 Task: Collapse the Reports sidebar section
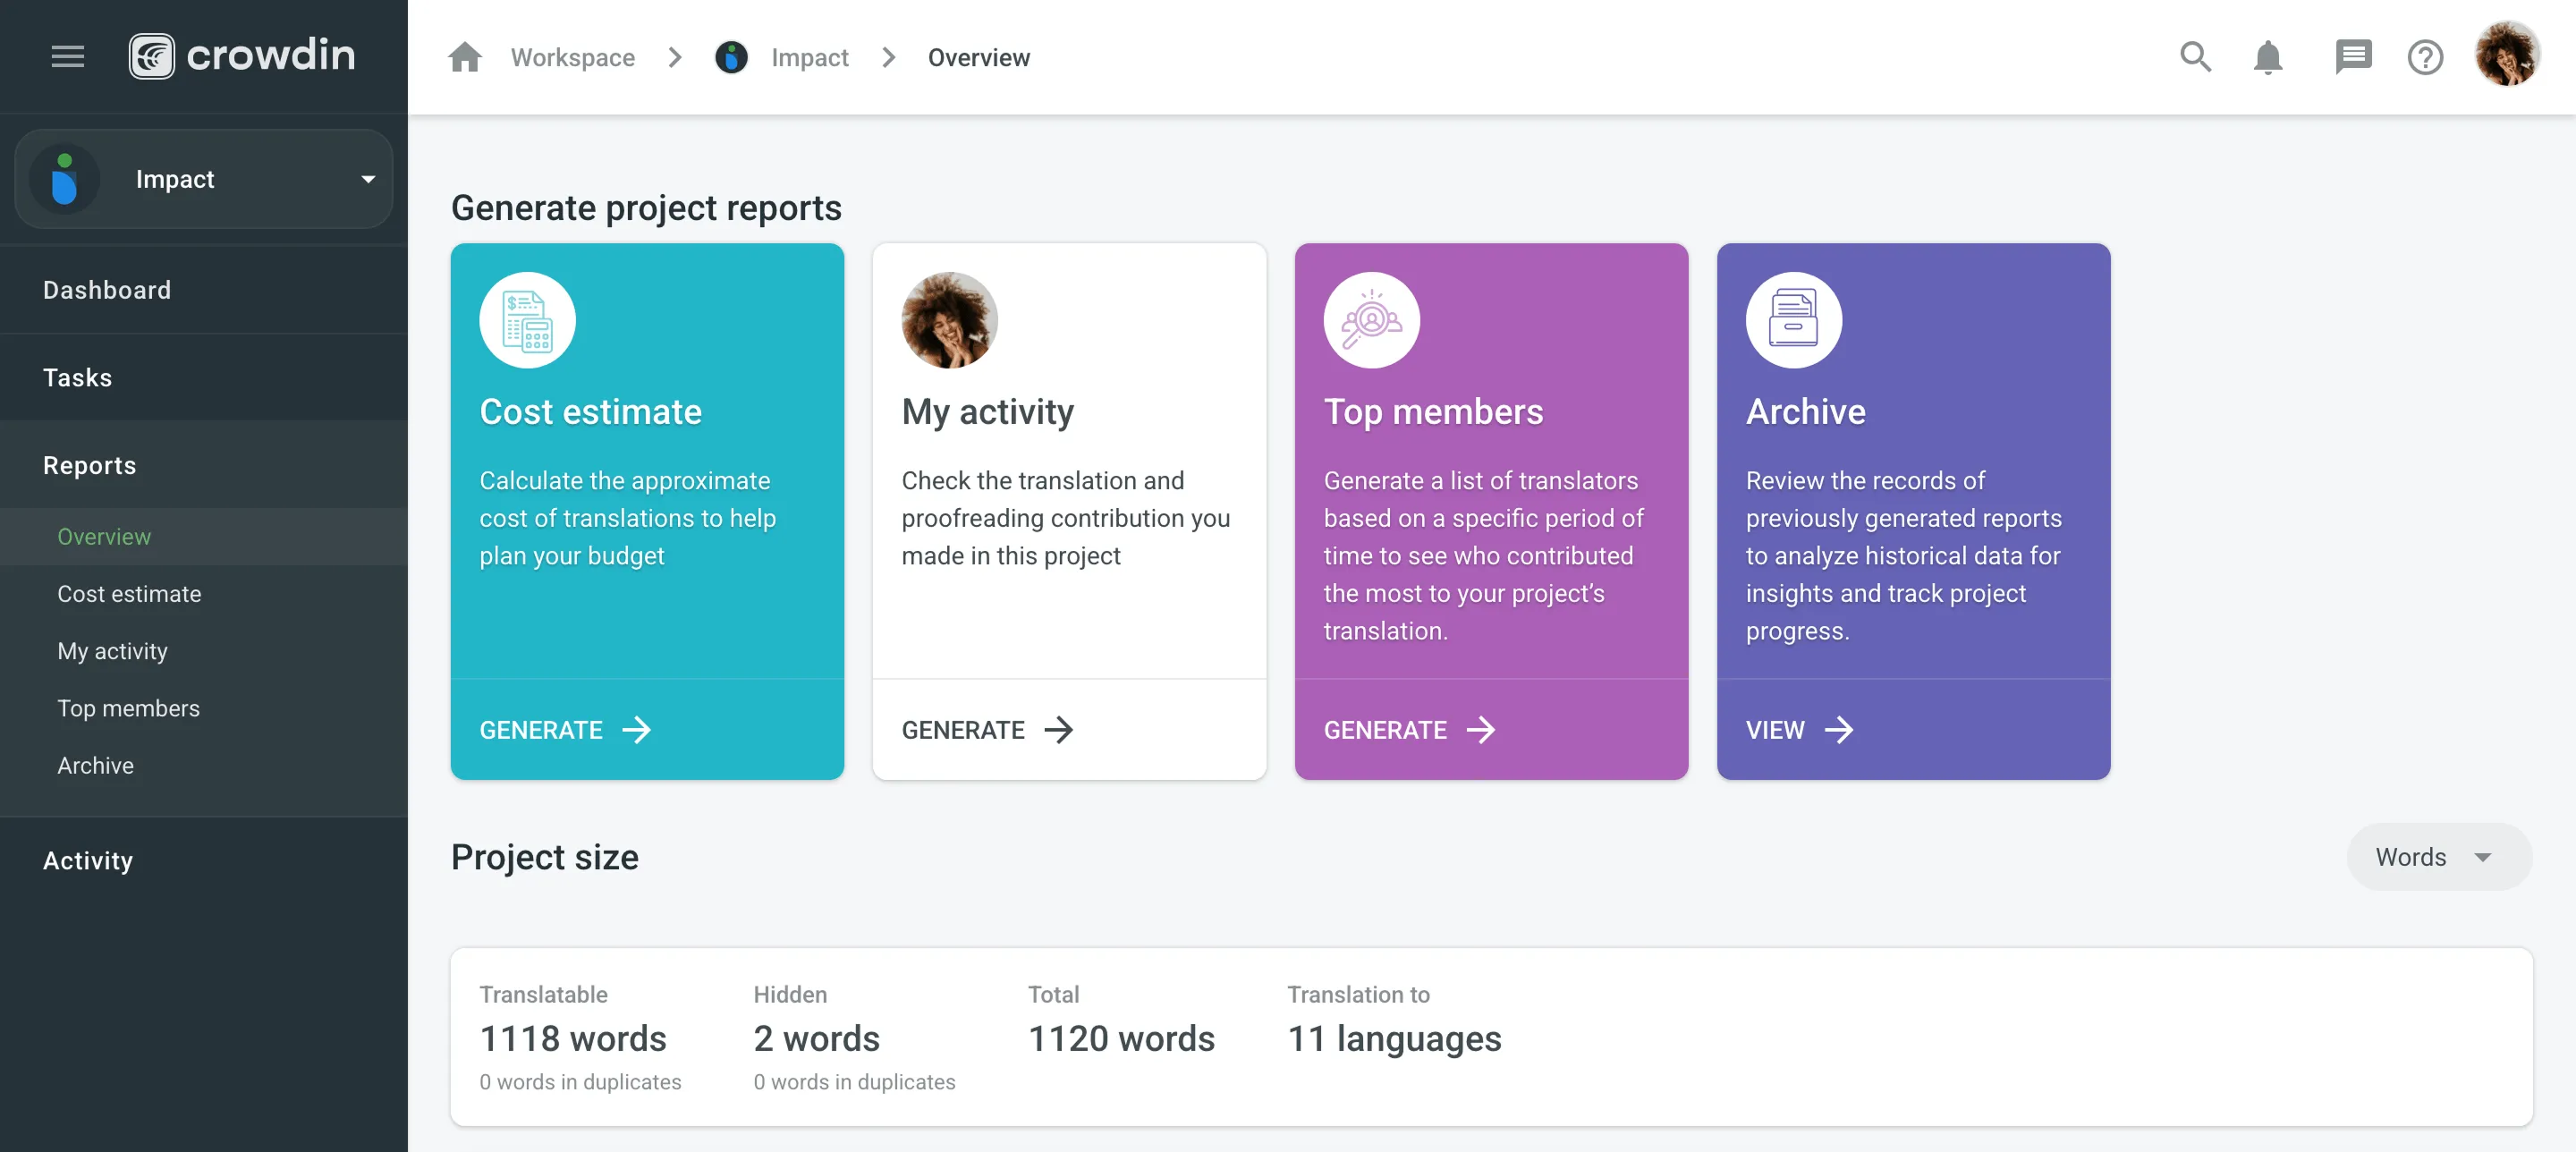click(204, 465)
